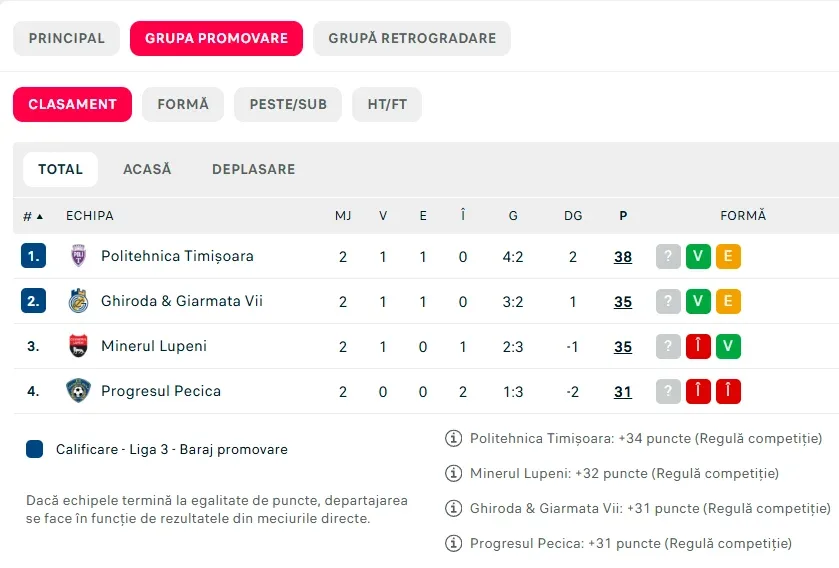The width and height of the screenshot is (839, 568).
Task: Open the Principal tab
Action: 66,38
